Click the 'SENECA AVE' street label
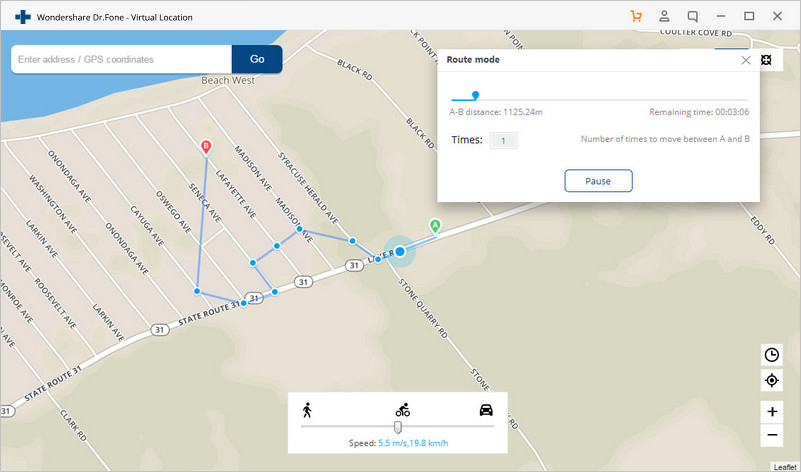801x472 pixels. (x=205, y=203)
